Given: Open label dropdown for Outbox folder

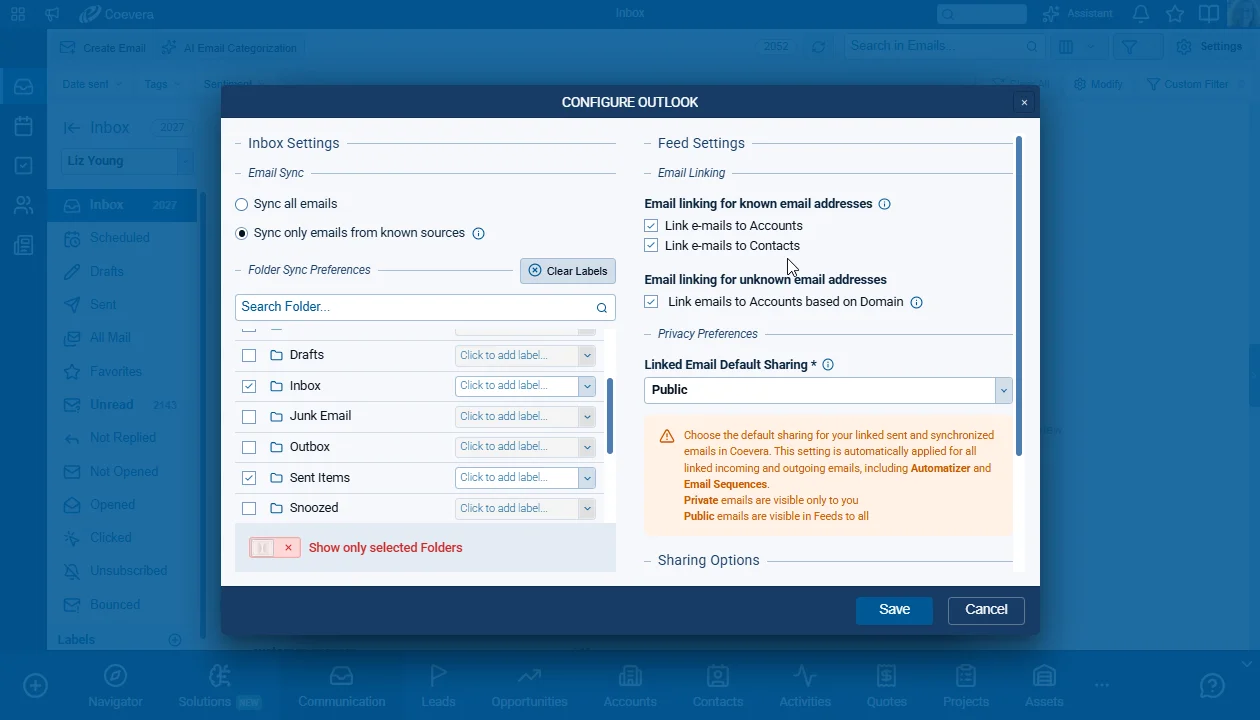Looking at the screenshot, I should [x=587, y=447].
